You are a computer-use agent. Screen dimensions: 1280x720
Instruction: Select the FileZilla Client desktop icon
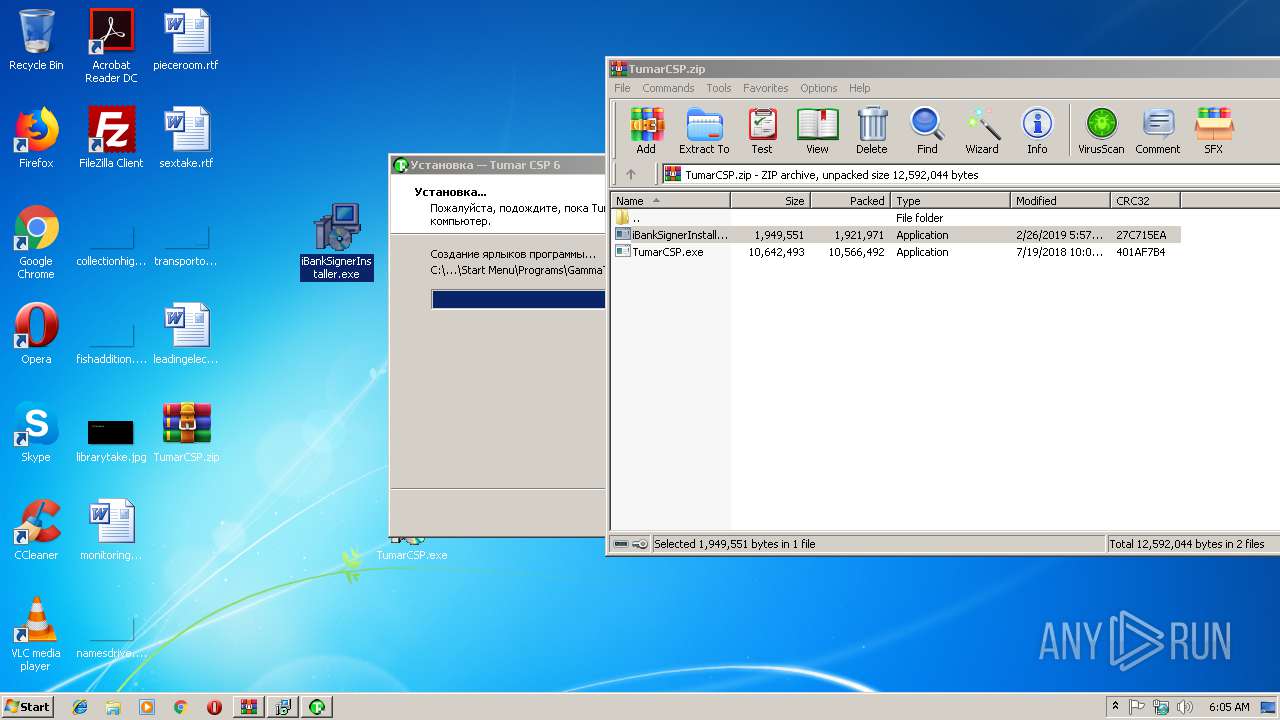pyautogui.click(x=111, y=138)
